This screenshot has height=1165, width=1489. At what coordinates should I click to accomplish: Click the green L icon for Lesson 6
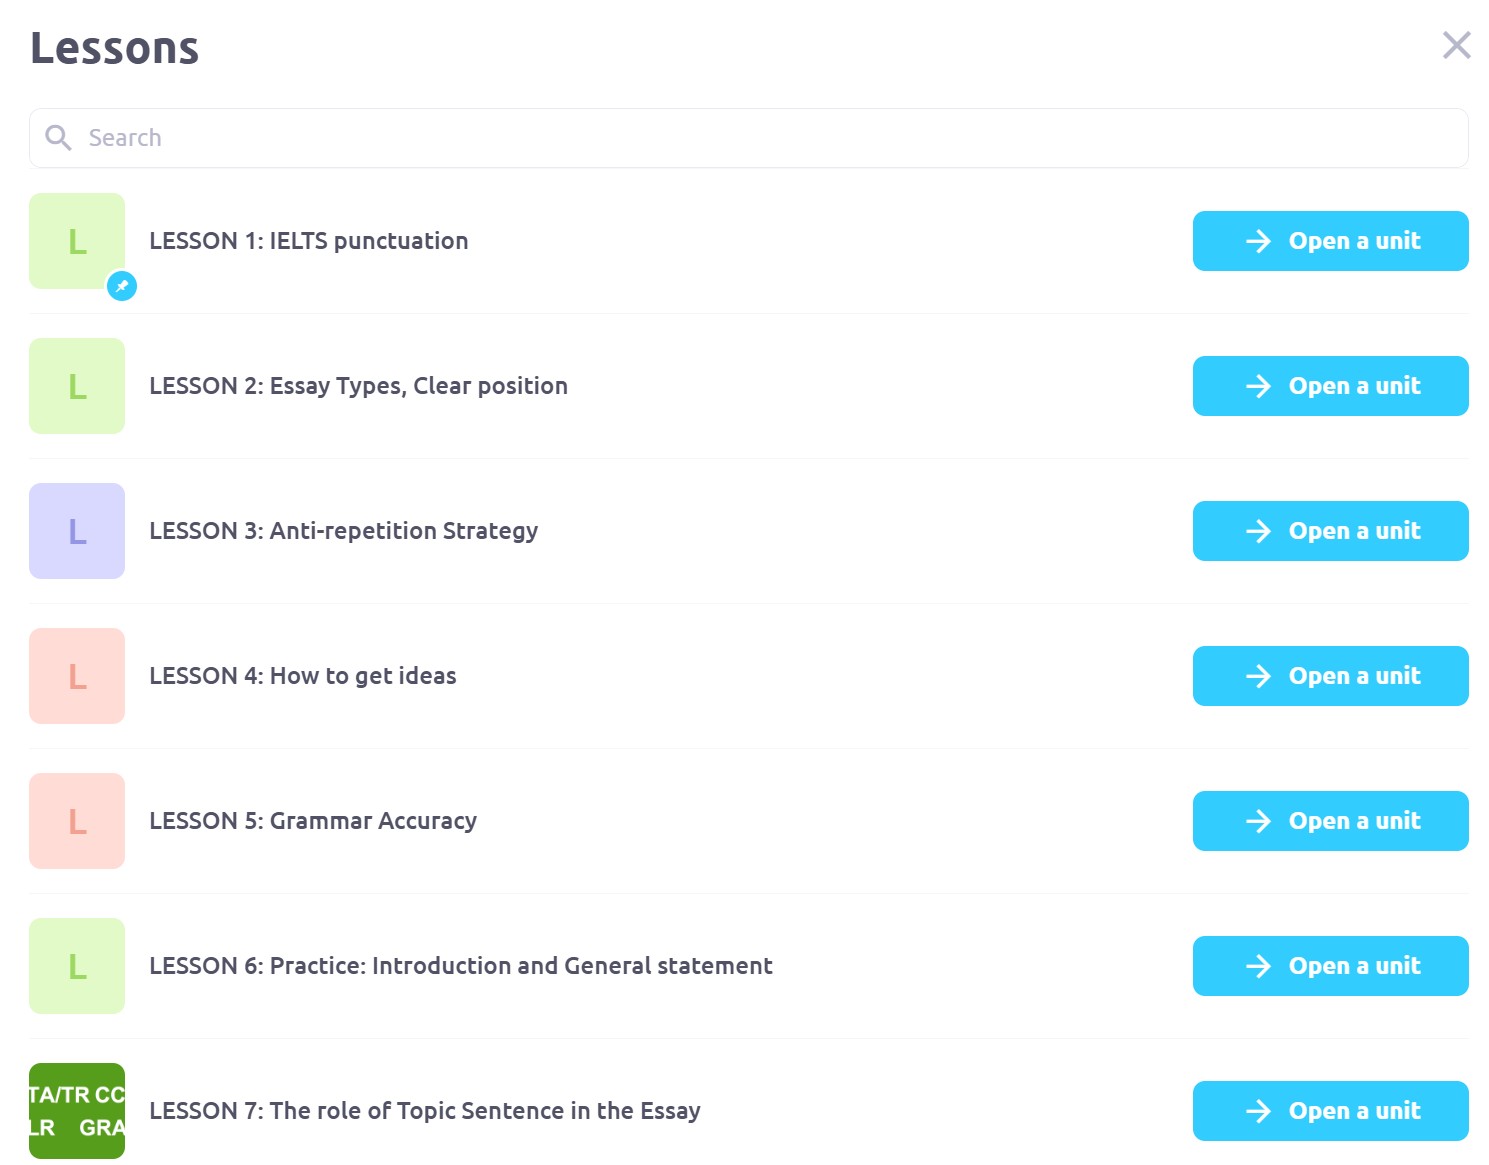coord(77,966)
